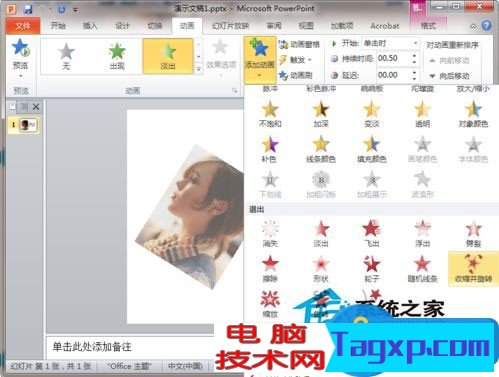The width and height of the screenshot is (499, 377).
Task: Switch to the 视图 ribbon tab
Action: [306, 26]
